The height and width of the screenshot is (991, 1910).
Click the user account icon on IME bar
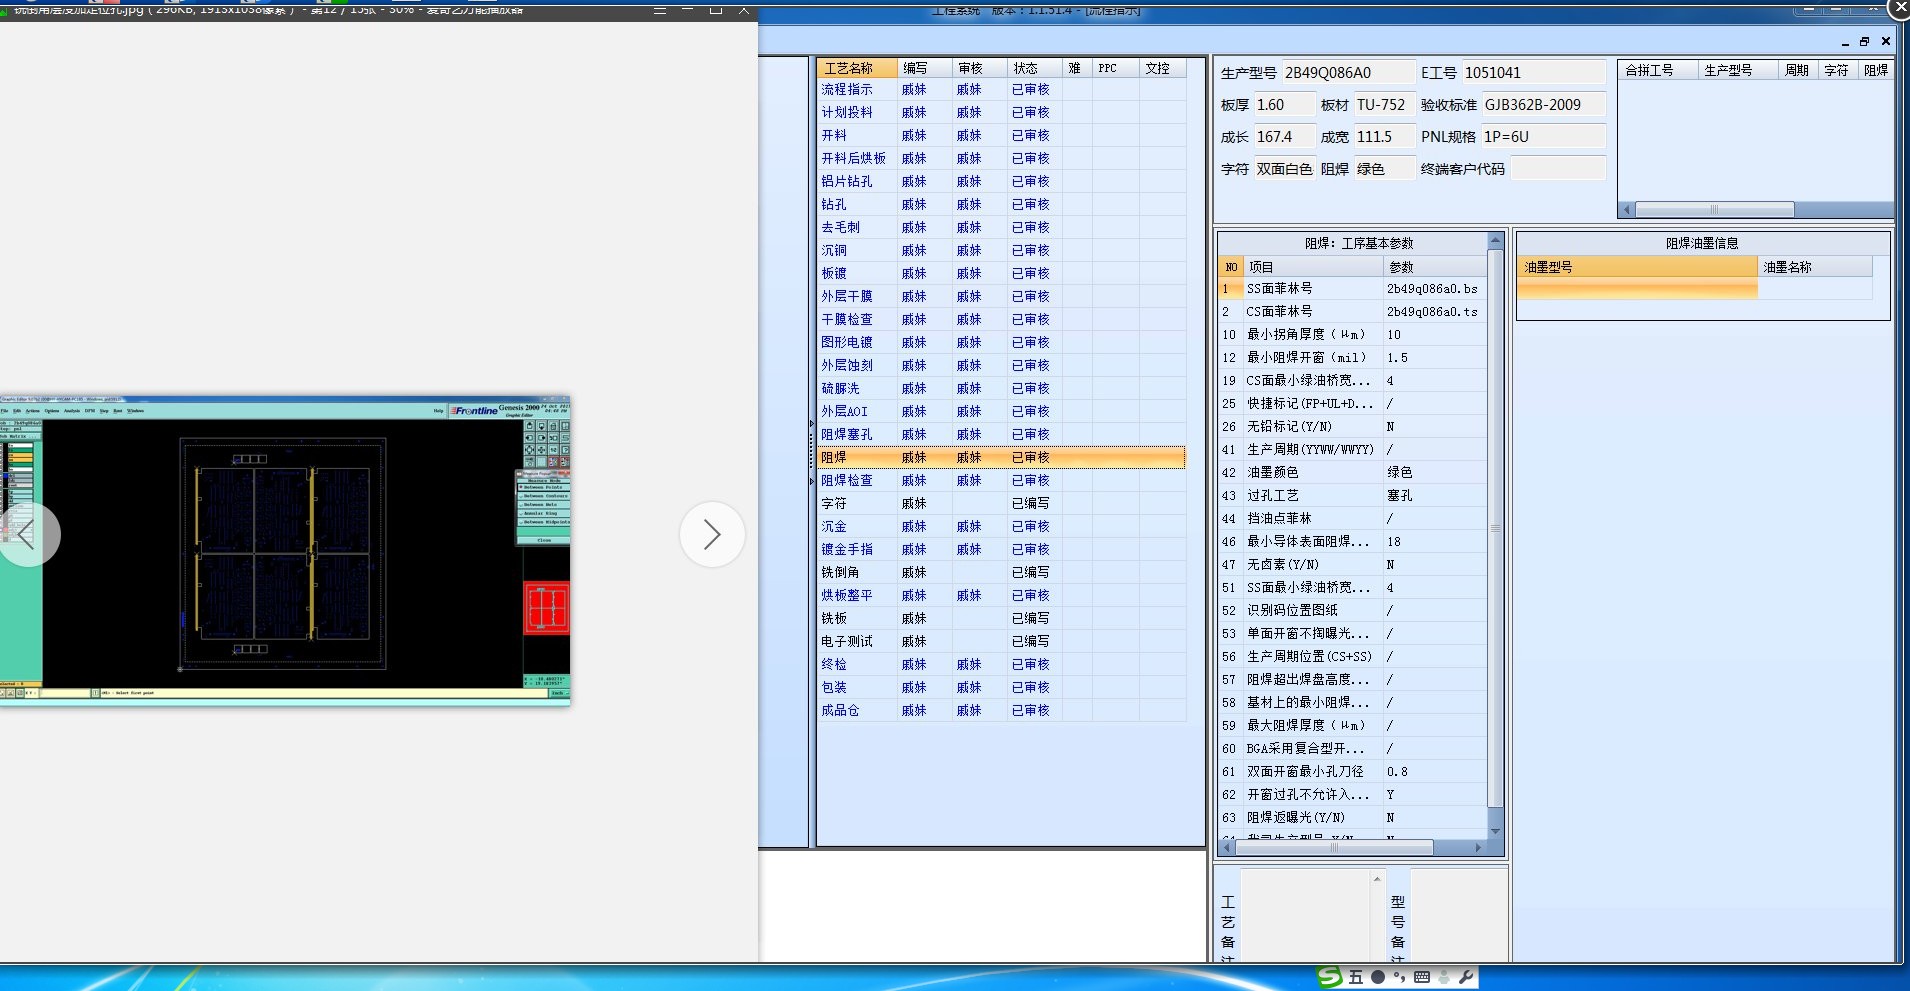(x=1444, y=977)
